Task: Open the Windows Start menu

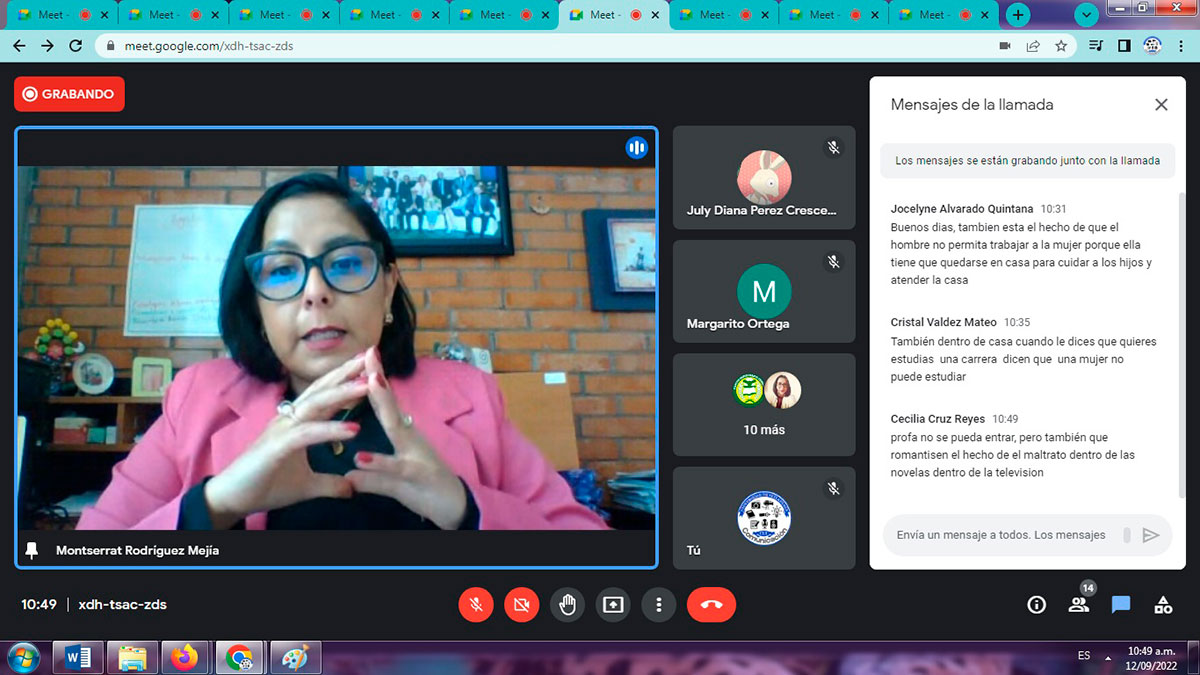Action: pos(24,658)
